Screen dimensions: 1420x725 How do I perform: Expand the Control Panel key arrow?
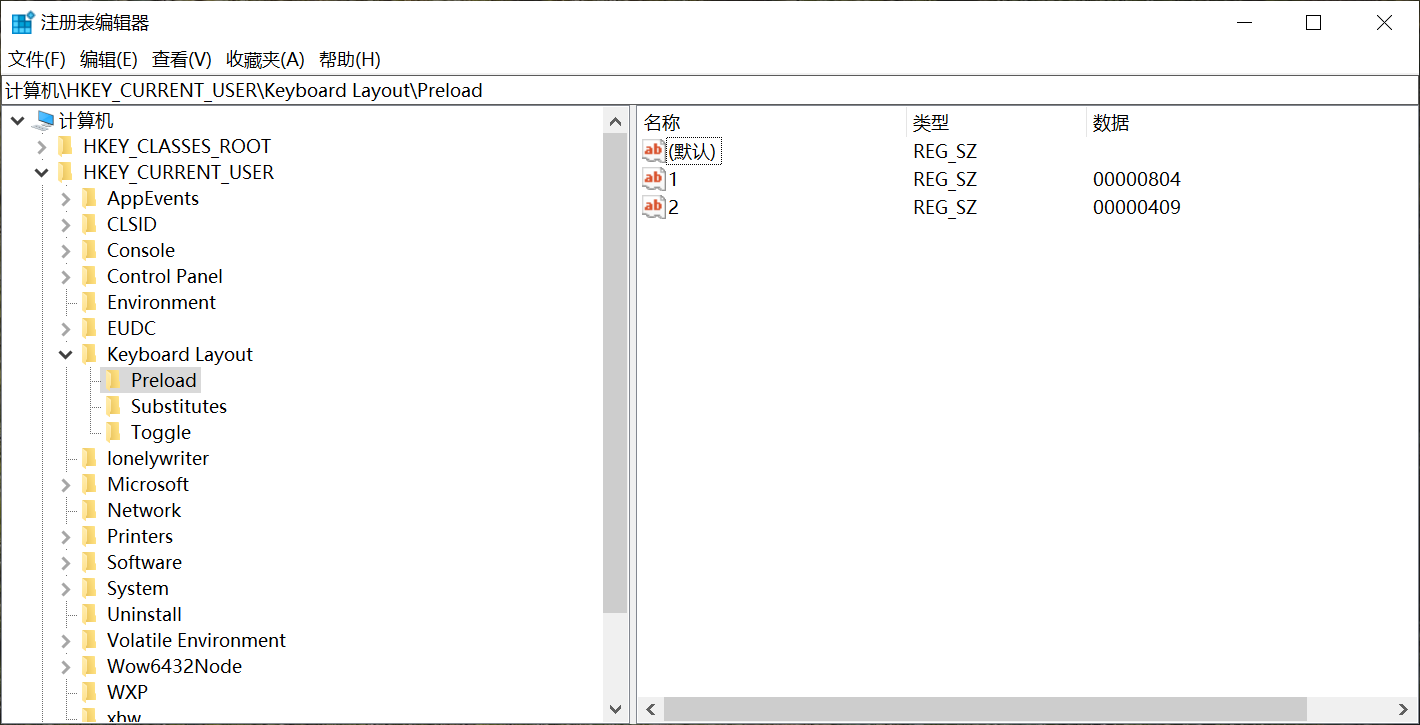click(66, 277)
